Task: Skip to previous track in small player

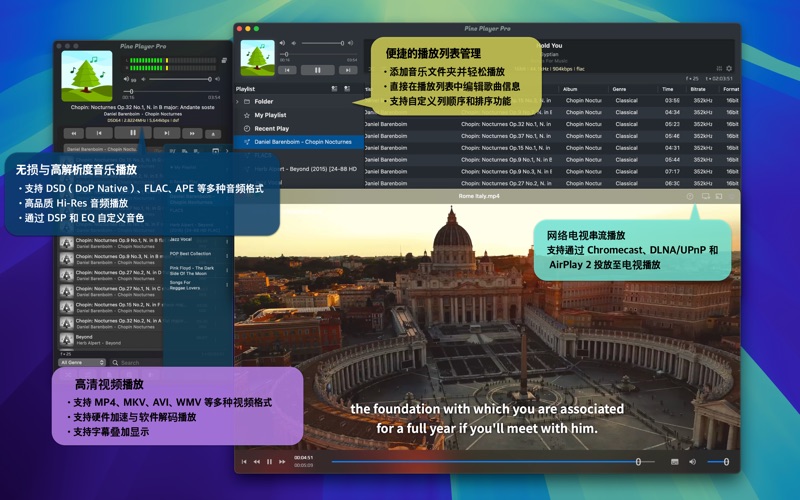Action: (x=99, y=133)
